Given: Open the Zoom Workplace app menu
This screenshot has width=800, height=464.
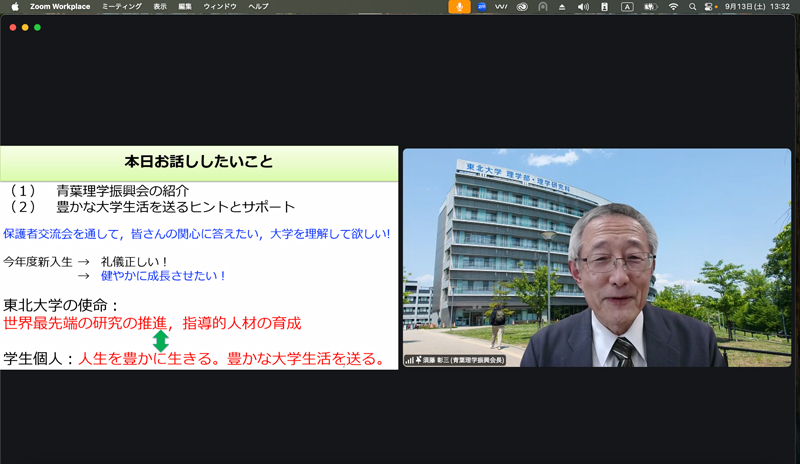Looking at the screenshot, I should [60, 7].
